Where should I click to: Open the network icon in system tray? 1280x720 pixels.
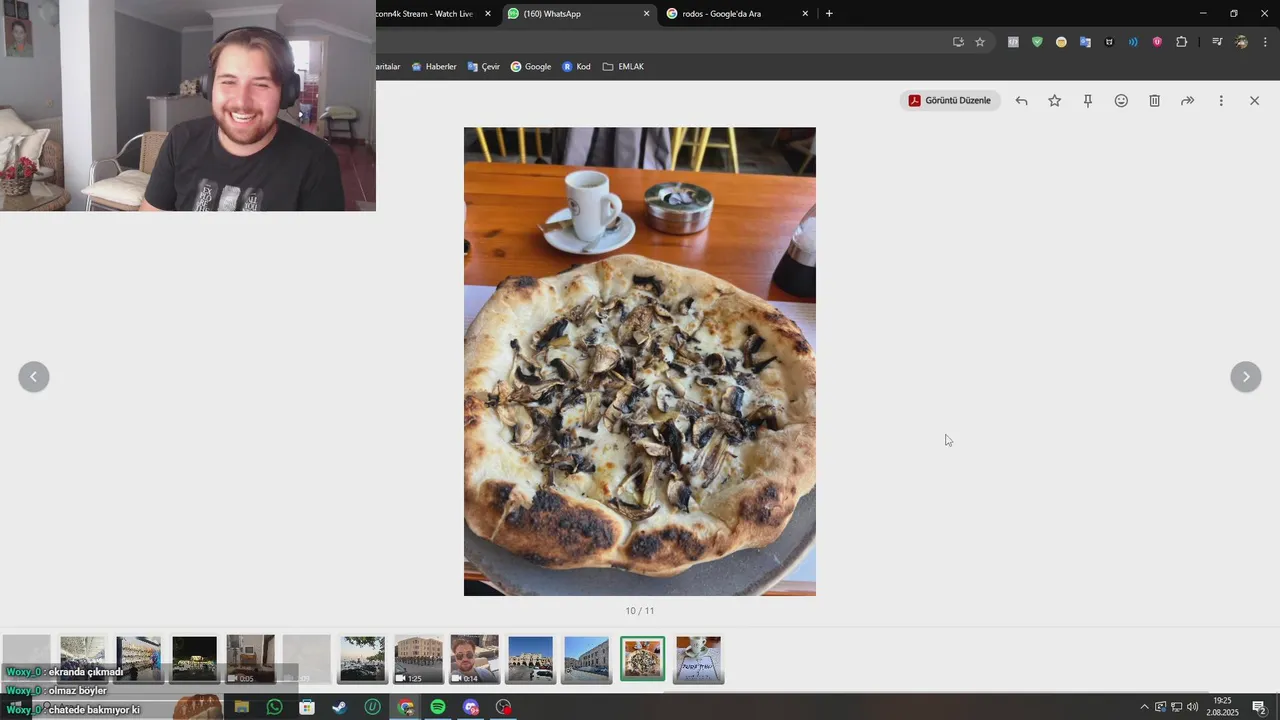(1176, 707)
